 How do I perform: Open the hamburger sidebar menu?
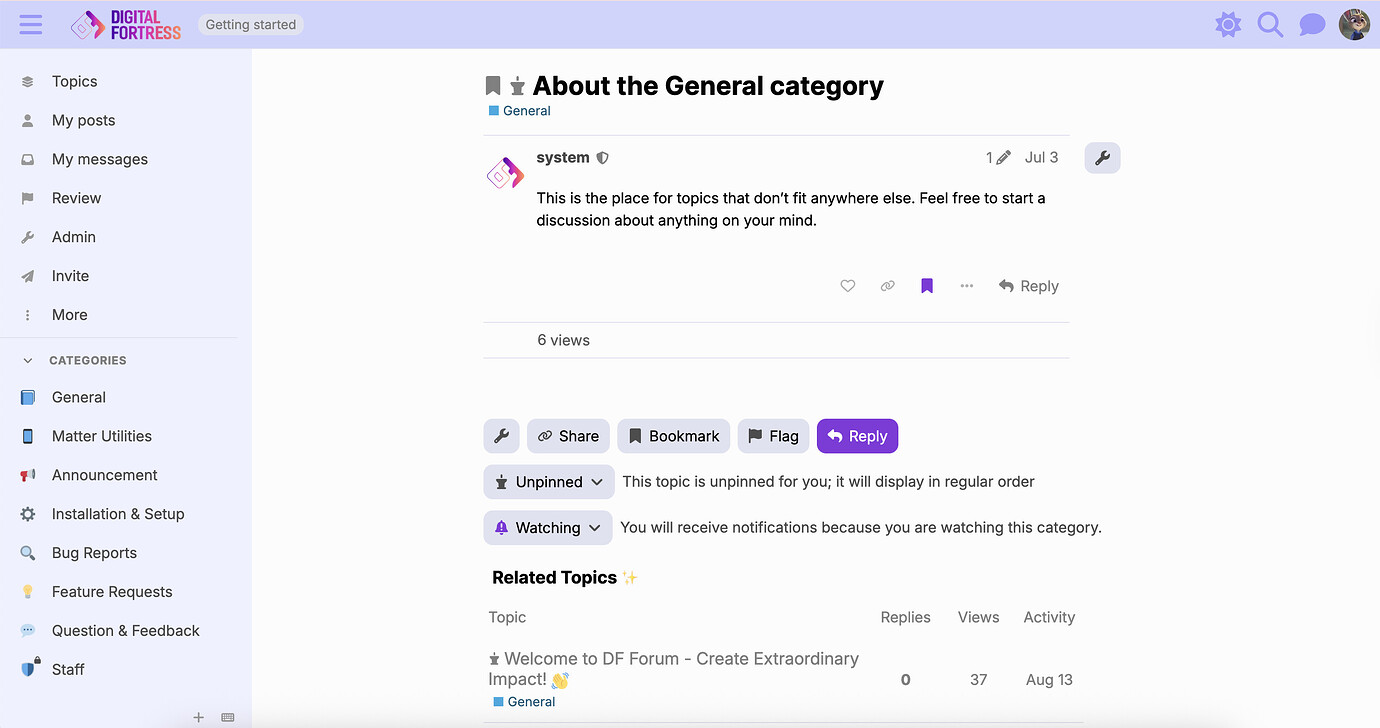pyautogui.click(x=31, y=25)
